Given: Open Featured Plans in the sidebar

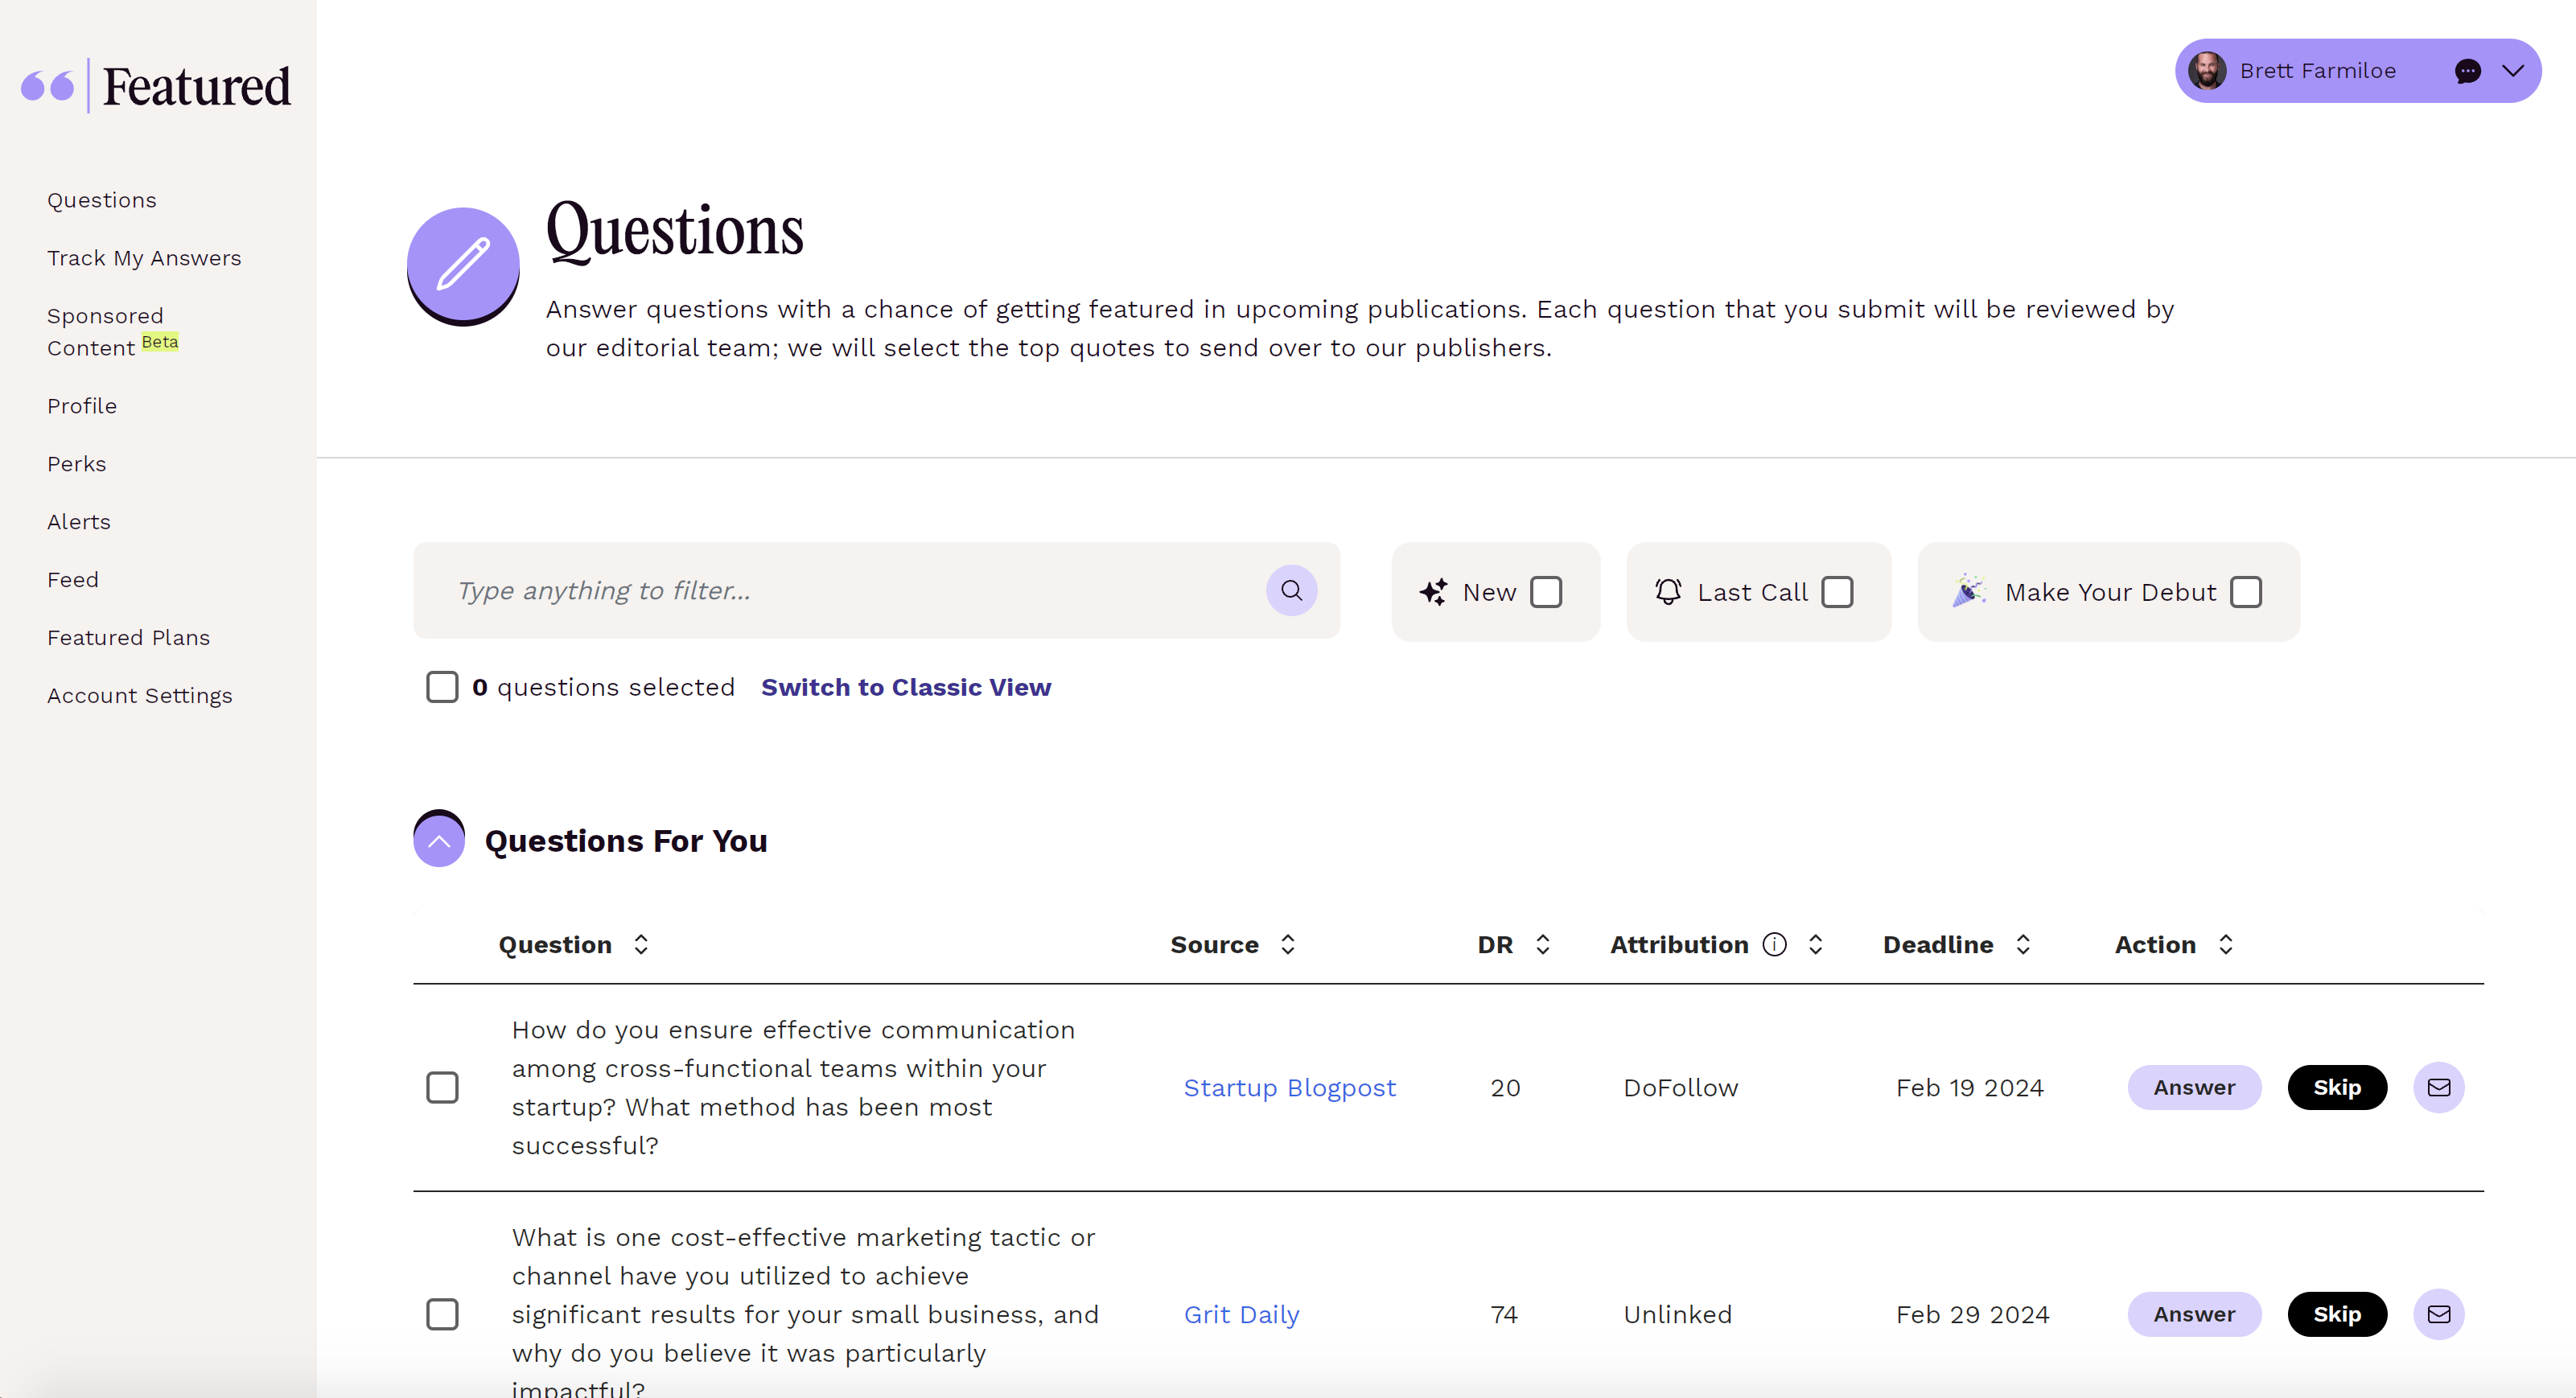Looking at the screenshot, I should (x=128, y=638).
